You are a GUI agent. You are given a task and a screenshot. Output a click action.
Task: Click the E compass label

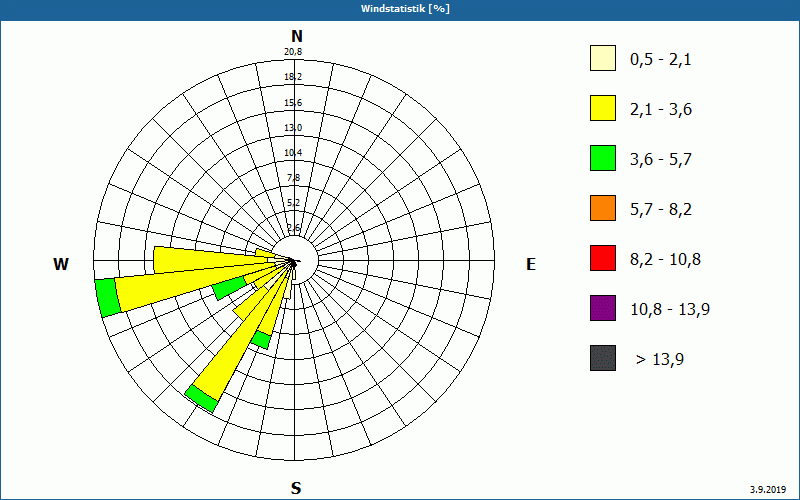click(x=531, y=264)
